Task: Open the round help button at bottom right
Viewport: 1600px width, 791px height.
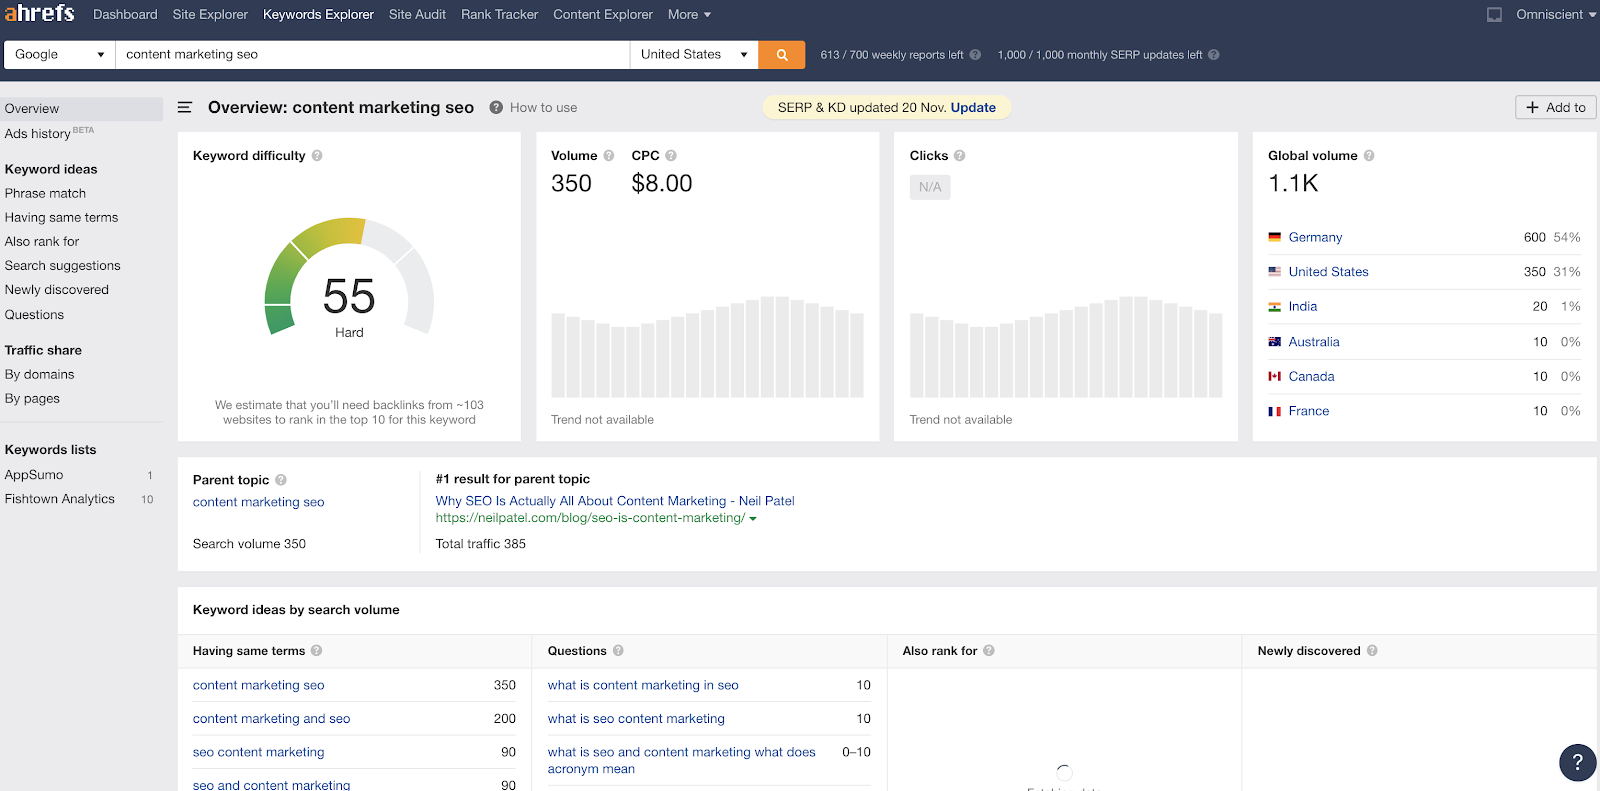Action: (x=1577, y=762)
